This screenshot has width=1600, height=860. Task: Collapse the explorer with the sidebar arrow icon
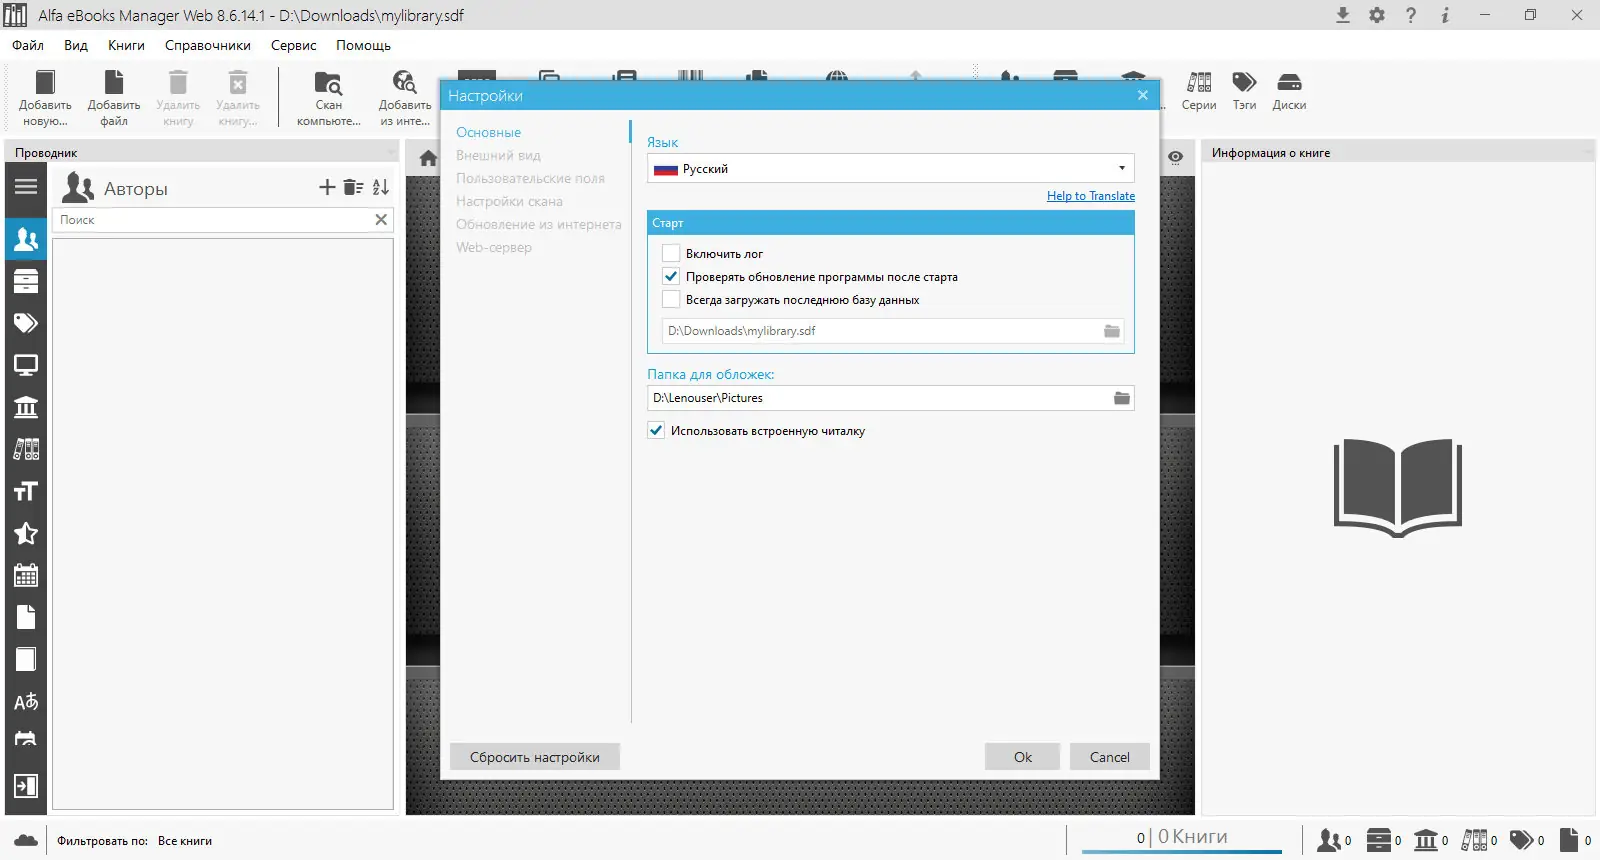tap(26, 786)
